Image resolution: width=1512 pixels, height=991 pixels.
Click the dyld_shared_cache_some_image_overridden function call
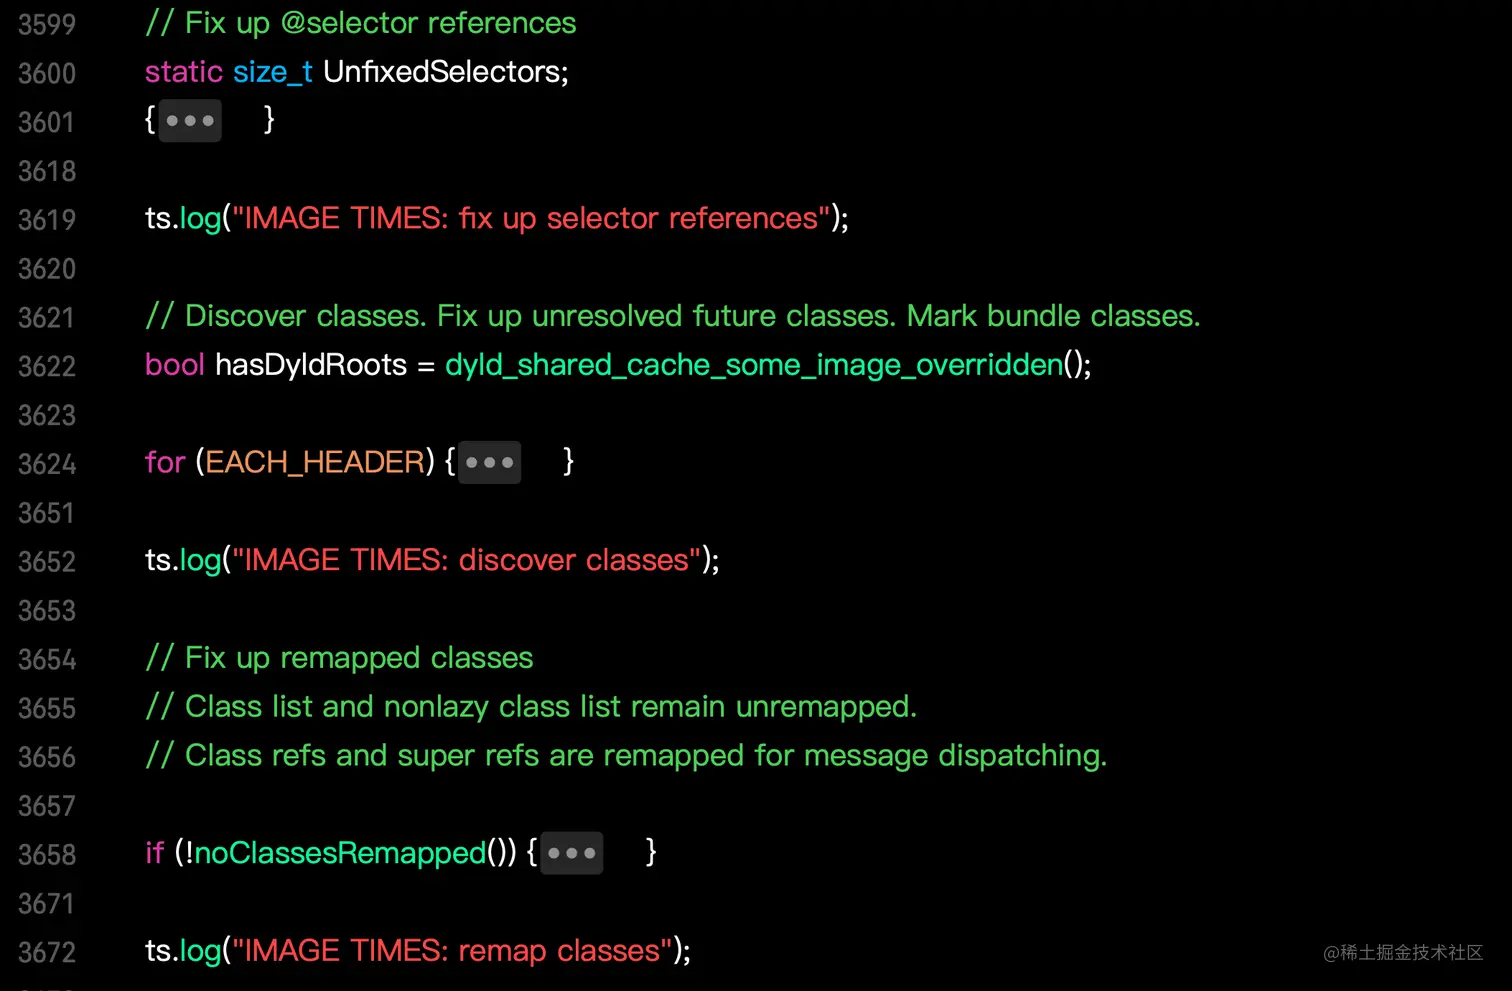pyautogui.click(x=753, y=365)
